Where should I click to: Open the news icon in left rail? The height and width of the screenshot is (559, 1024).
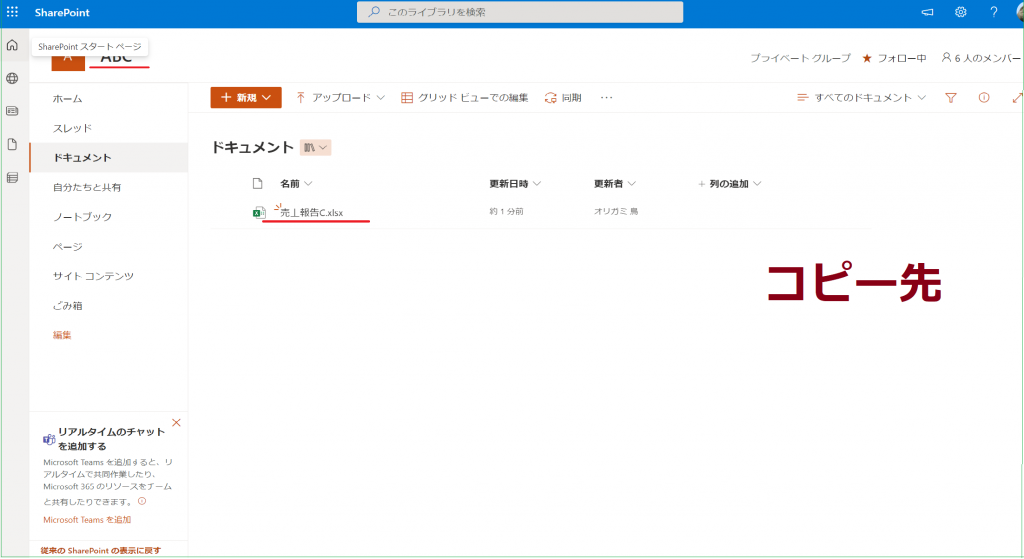12,111
